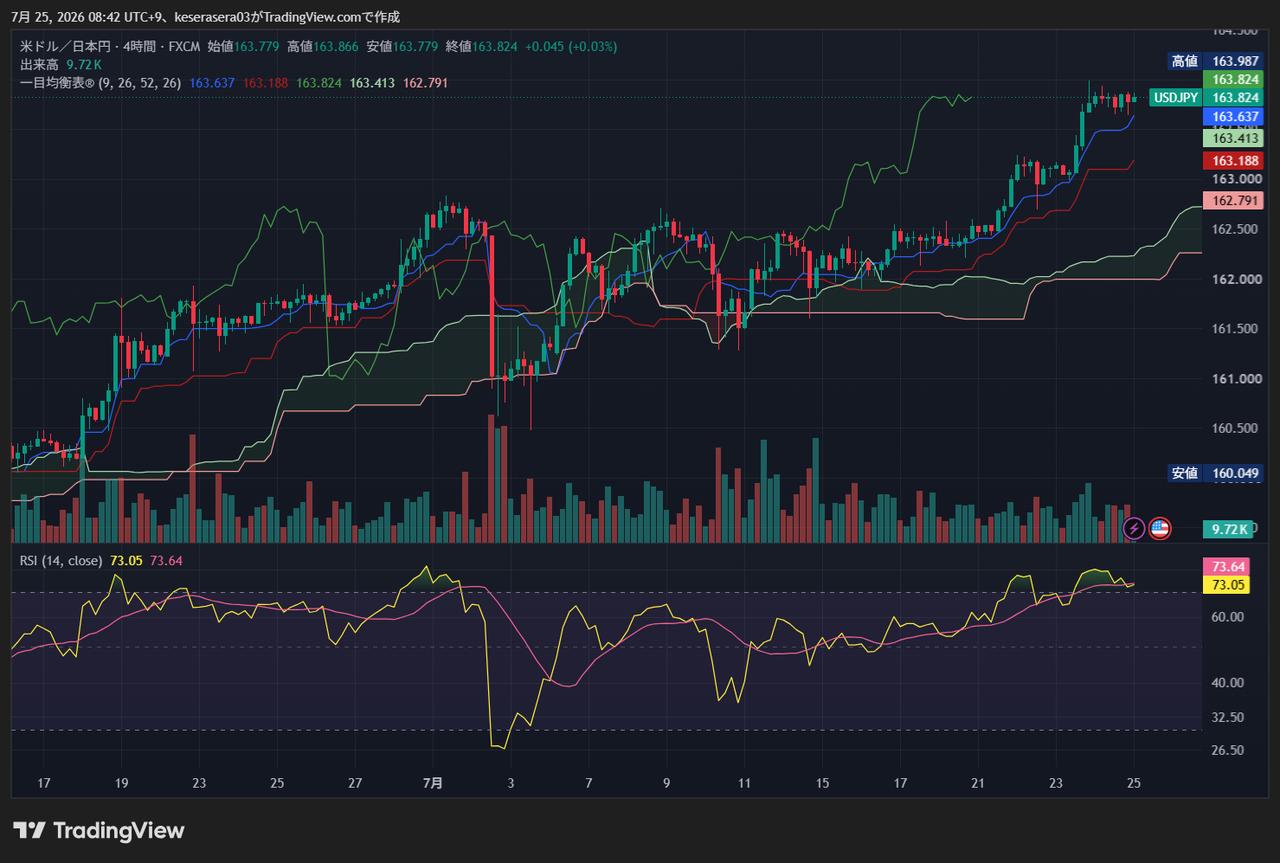The width and height of the screenshot is (1280, 863).
Task: Click the date label 27 on the time axis
Action: tap(355, 783)
